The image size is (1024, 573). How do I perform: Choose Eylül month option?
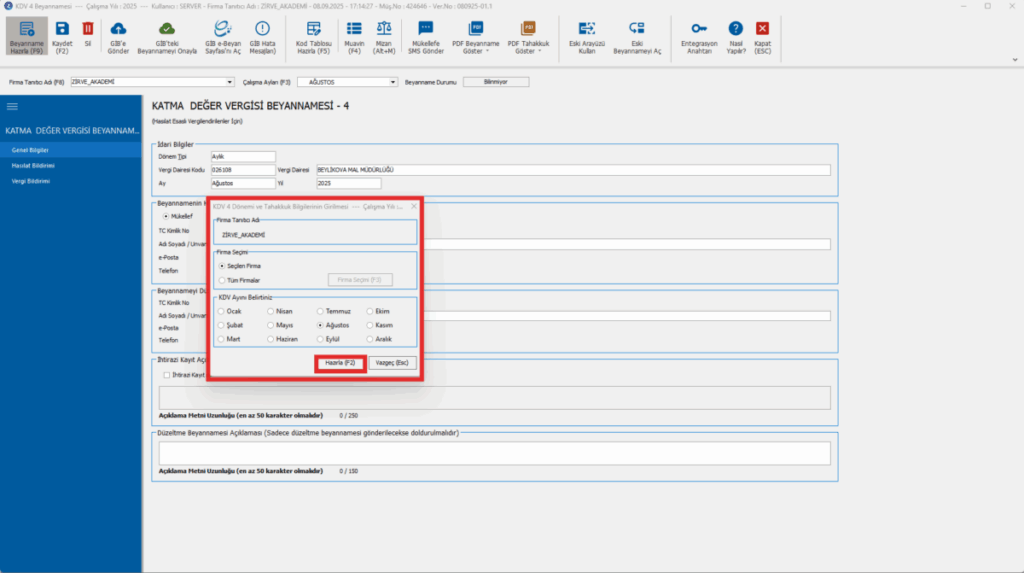320,339
